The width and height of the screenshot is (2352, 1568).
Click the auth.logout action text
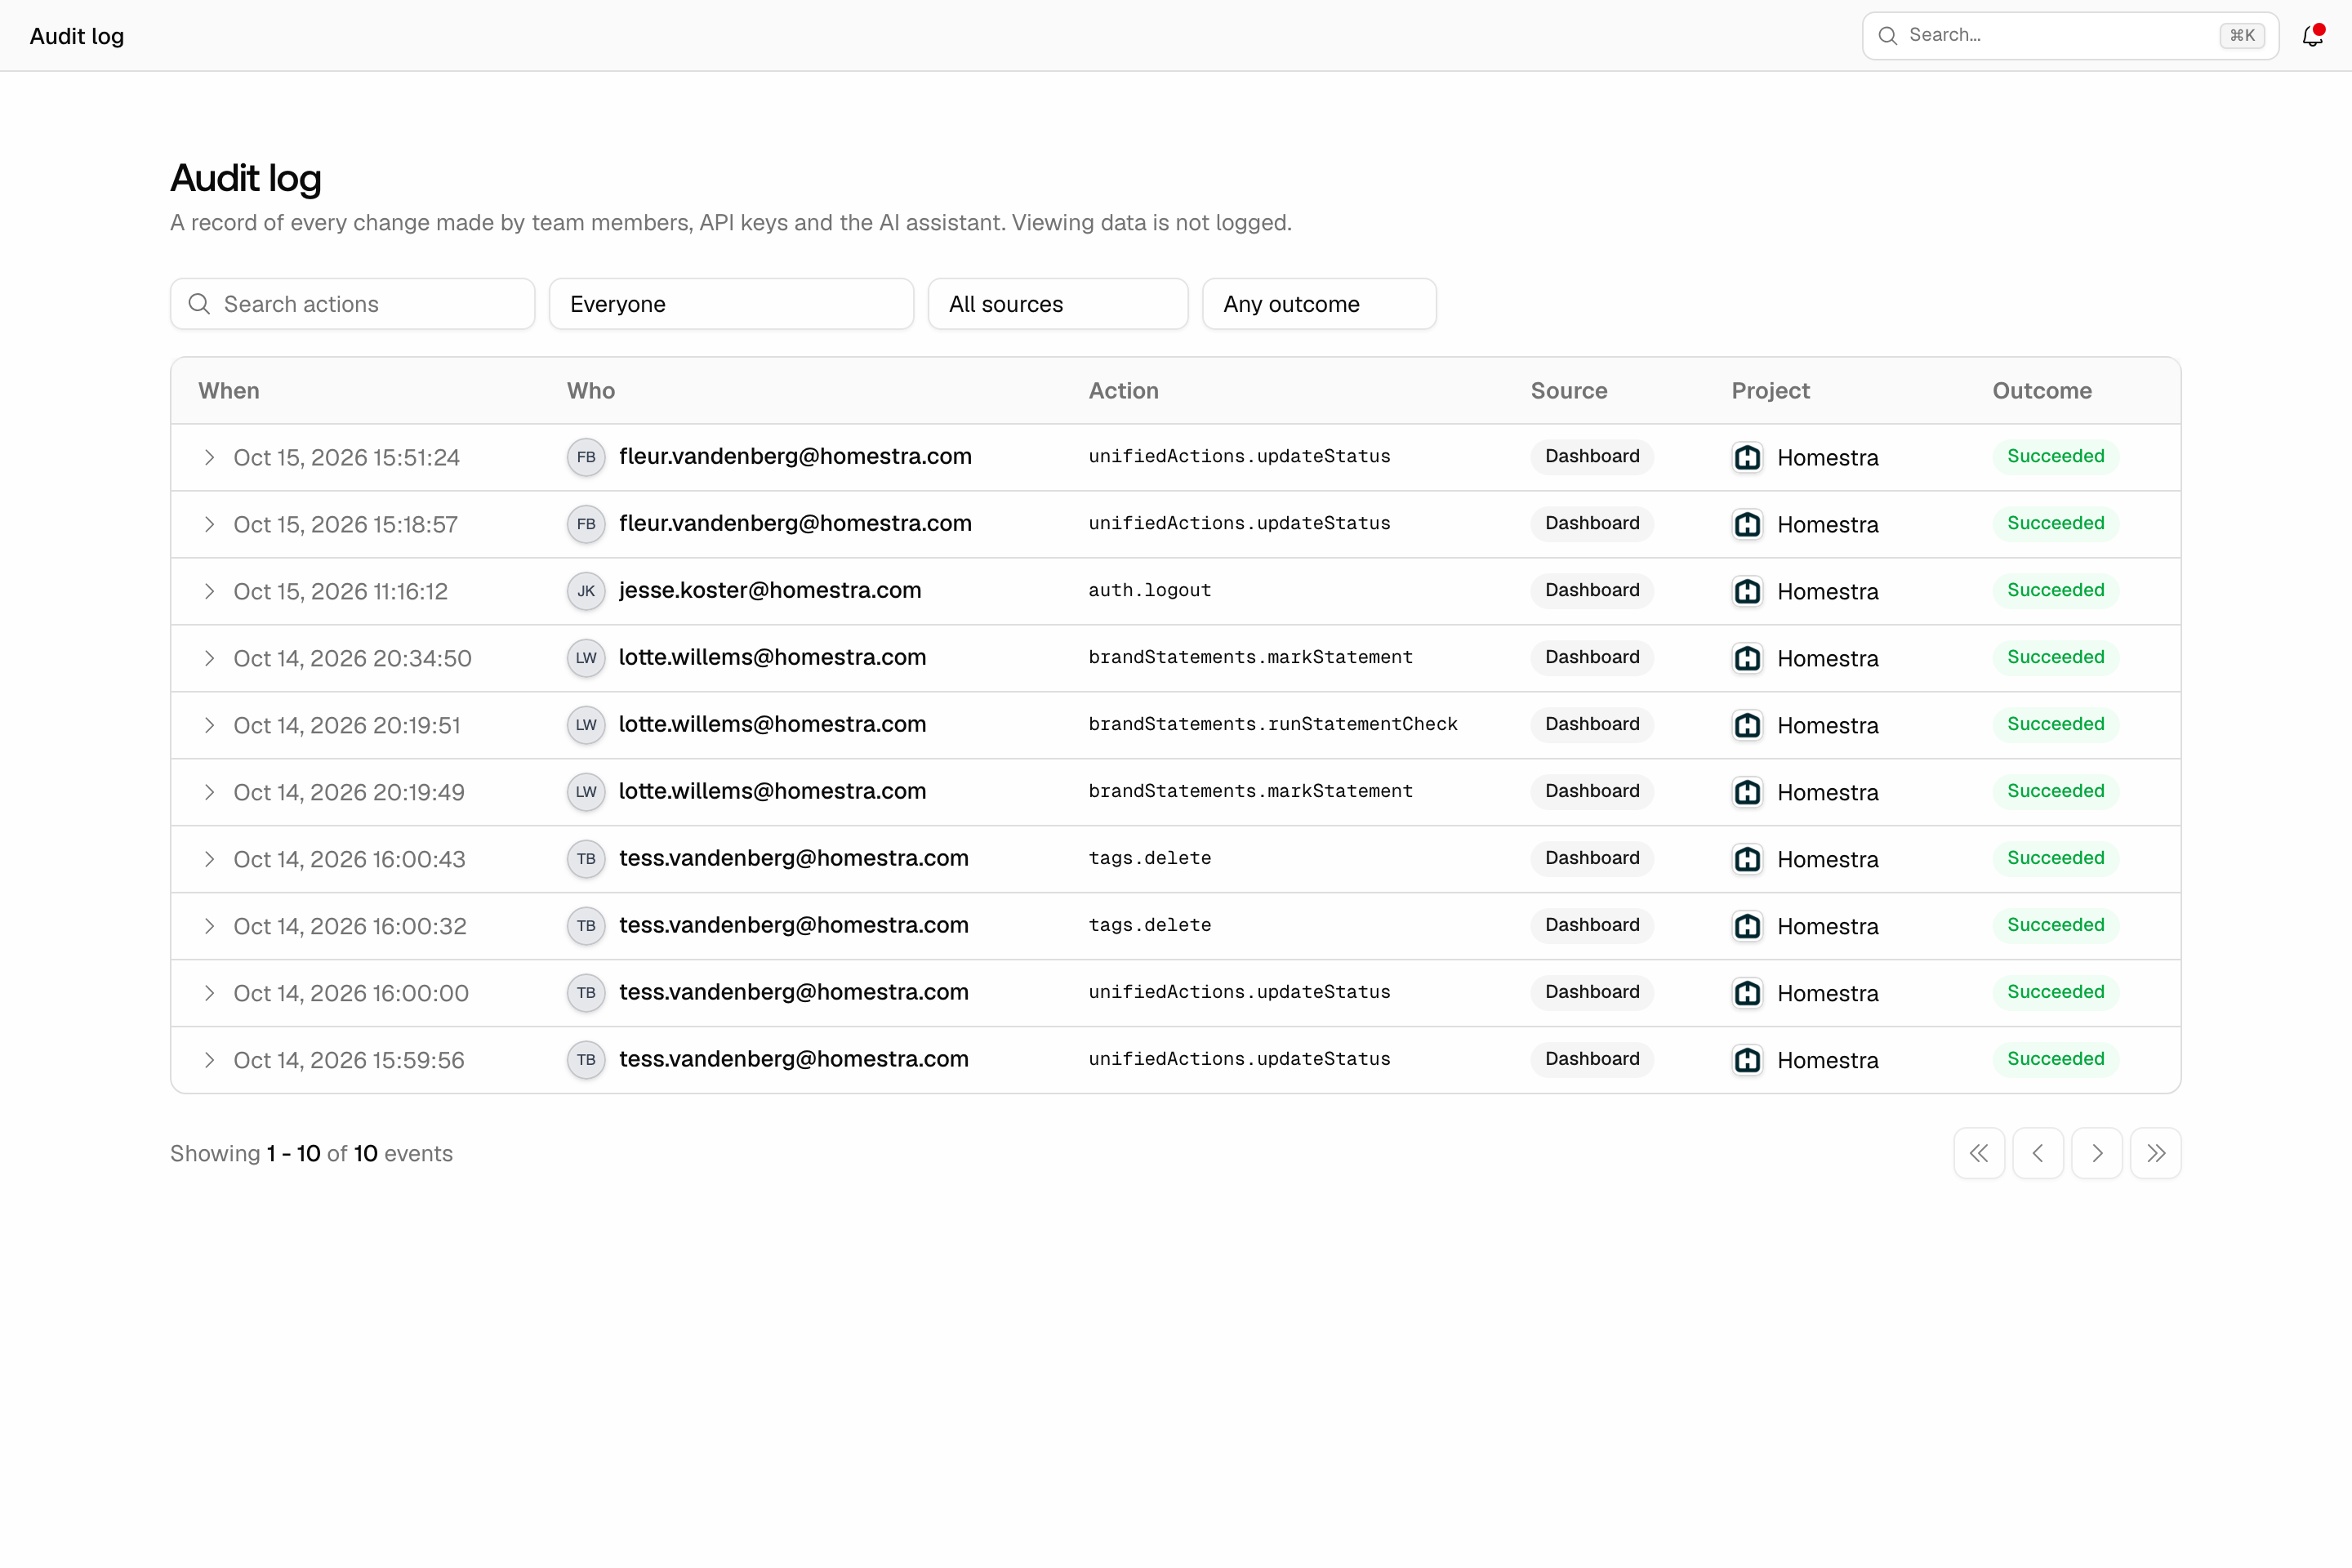(1150, 590)
